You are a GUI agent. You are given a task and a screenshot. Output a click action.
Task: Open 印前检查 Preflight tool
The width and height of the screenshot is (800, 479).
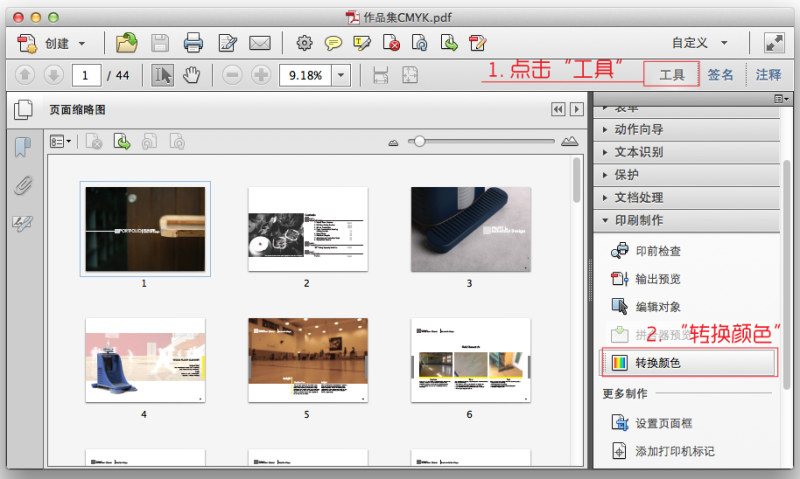click(x=647, y=250)
